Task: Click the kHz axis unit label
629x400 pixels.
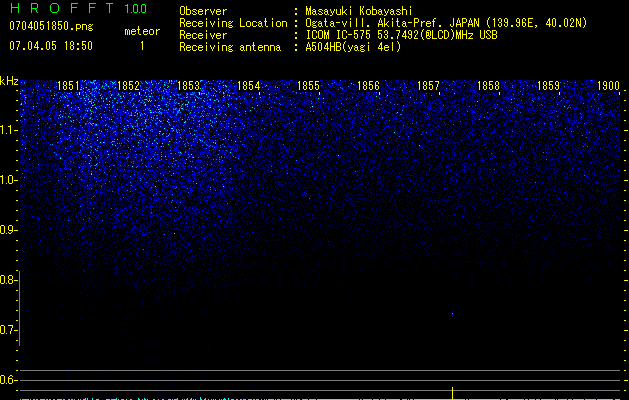Action: [9, 81]
